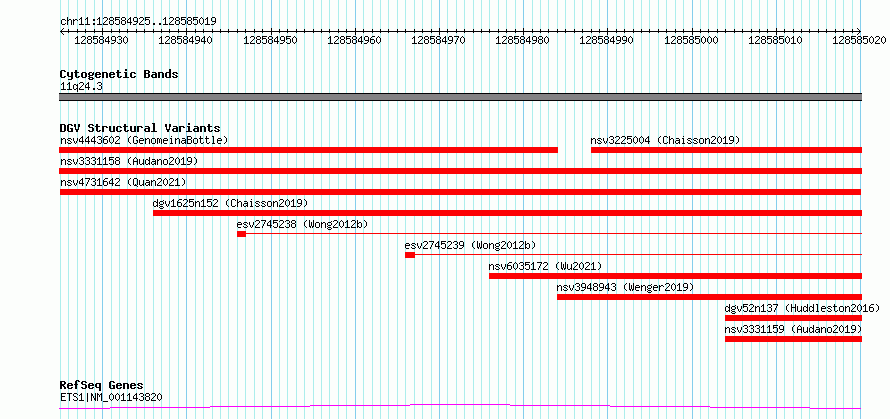
Task: Click the left arrowhead of the ruler
Action: click(62, 31)
